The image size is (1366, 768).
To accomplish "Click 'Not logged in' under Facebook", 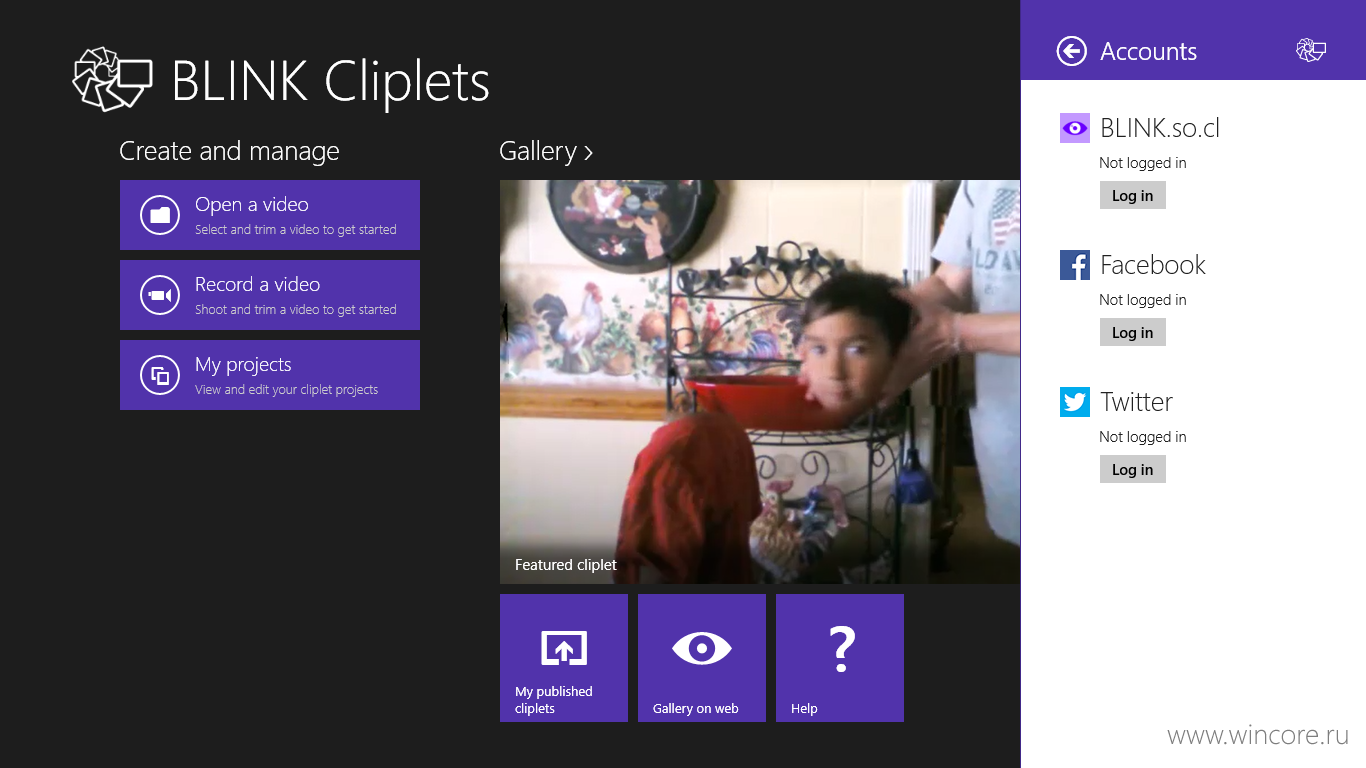I will point(1143,300).
